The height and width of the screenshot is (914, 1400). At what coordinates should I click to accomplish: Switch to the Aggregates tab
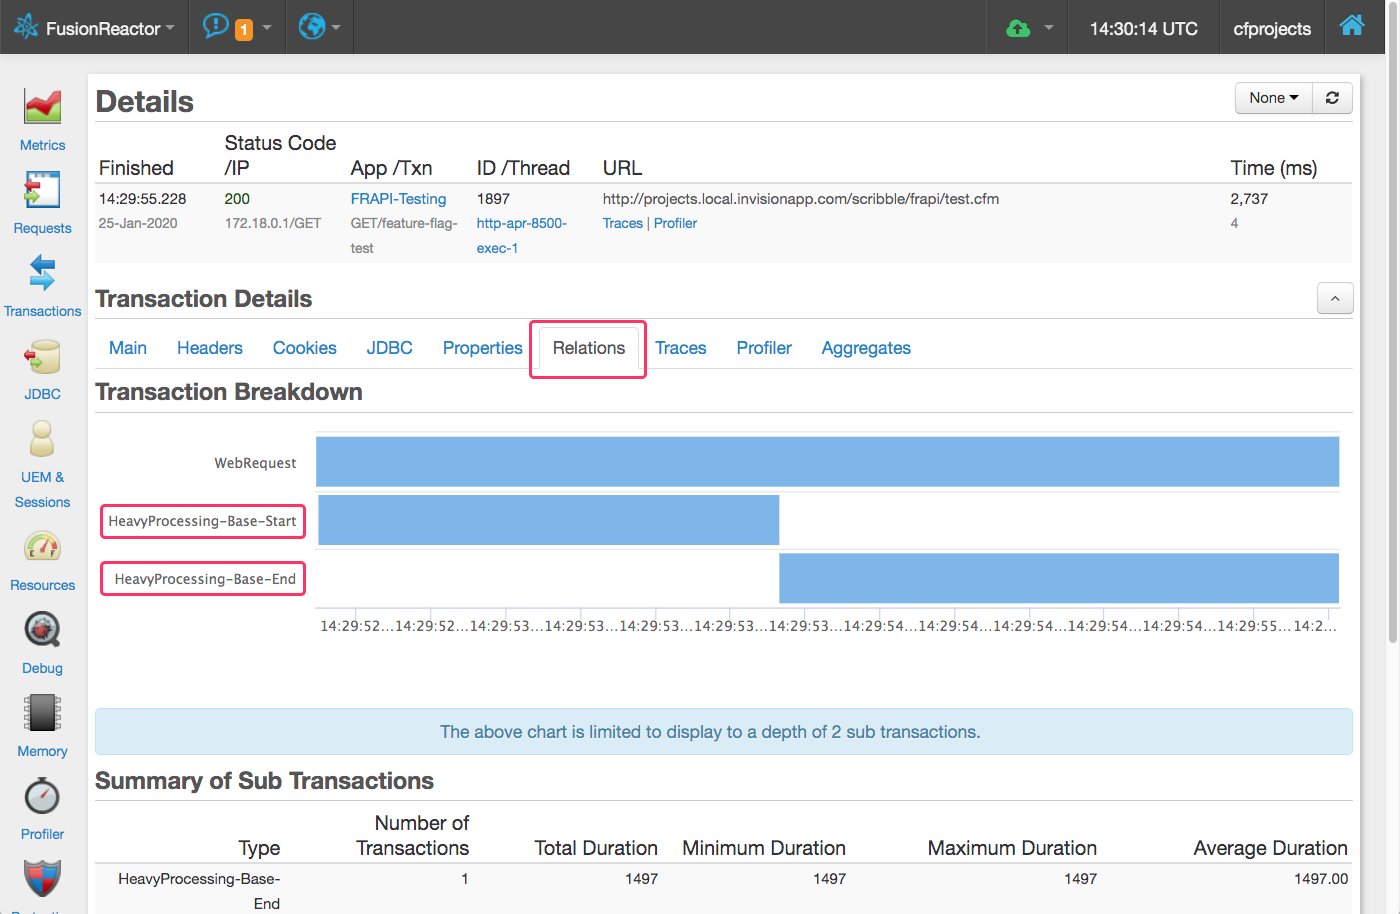(866, 348)
